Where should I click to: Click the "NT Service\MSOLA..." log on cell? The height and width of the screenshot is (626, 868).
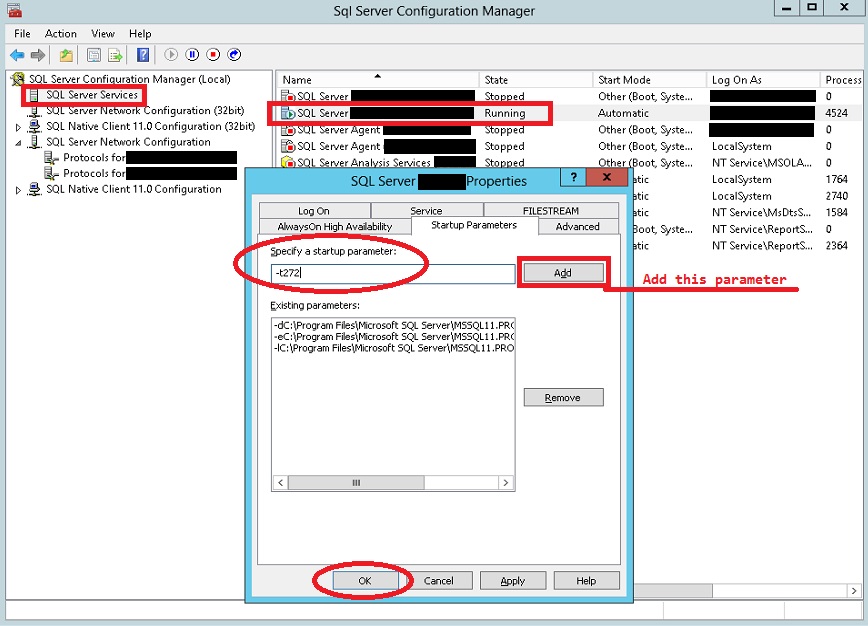point(762,163)
